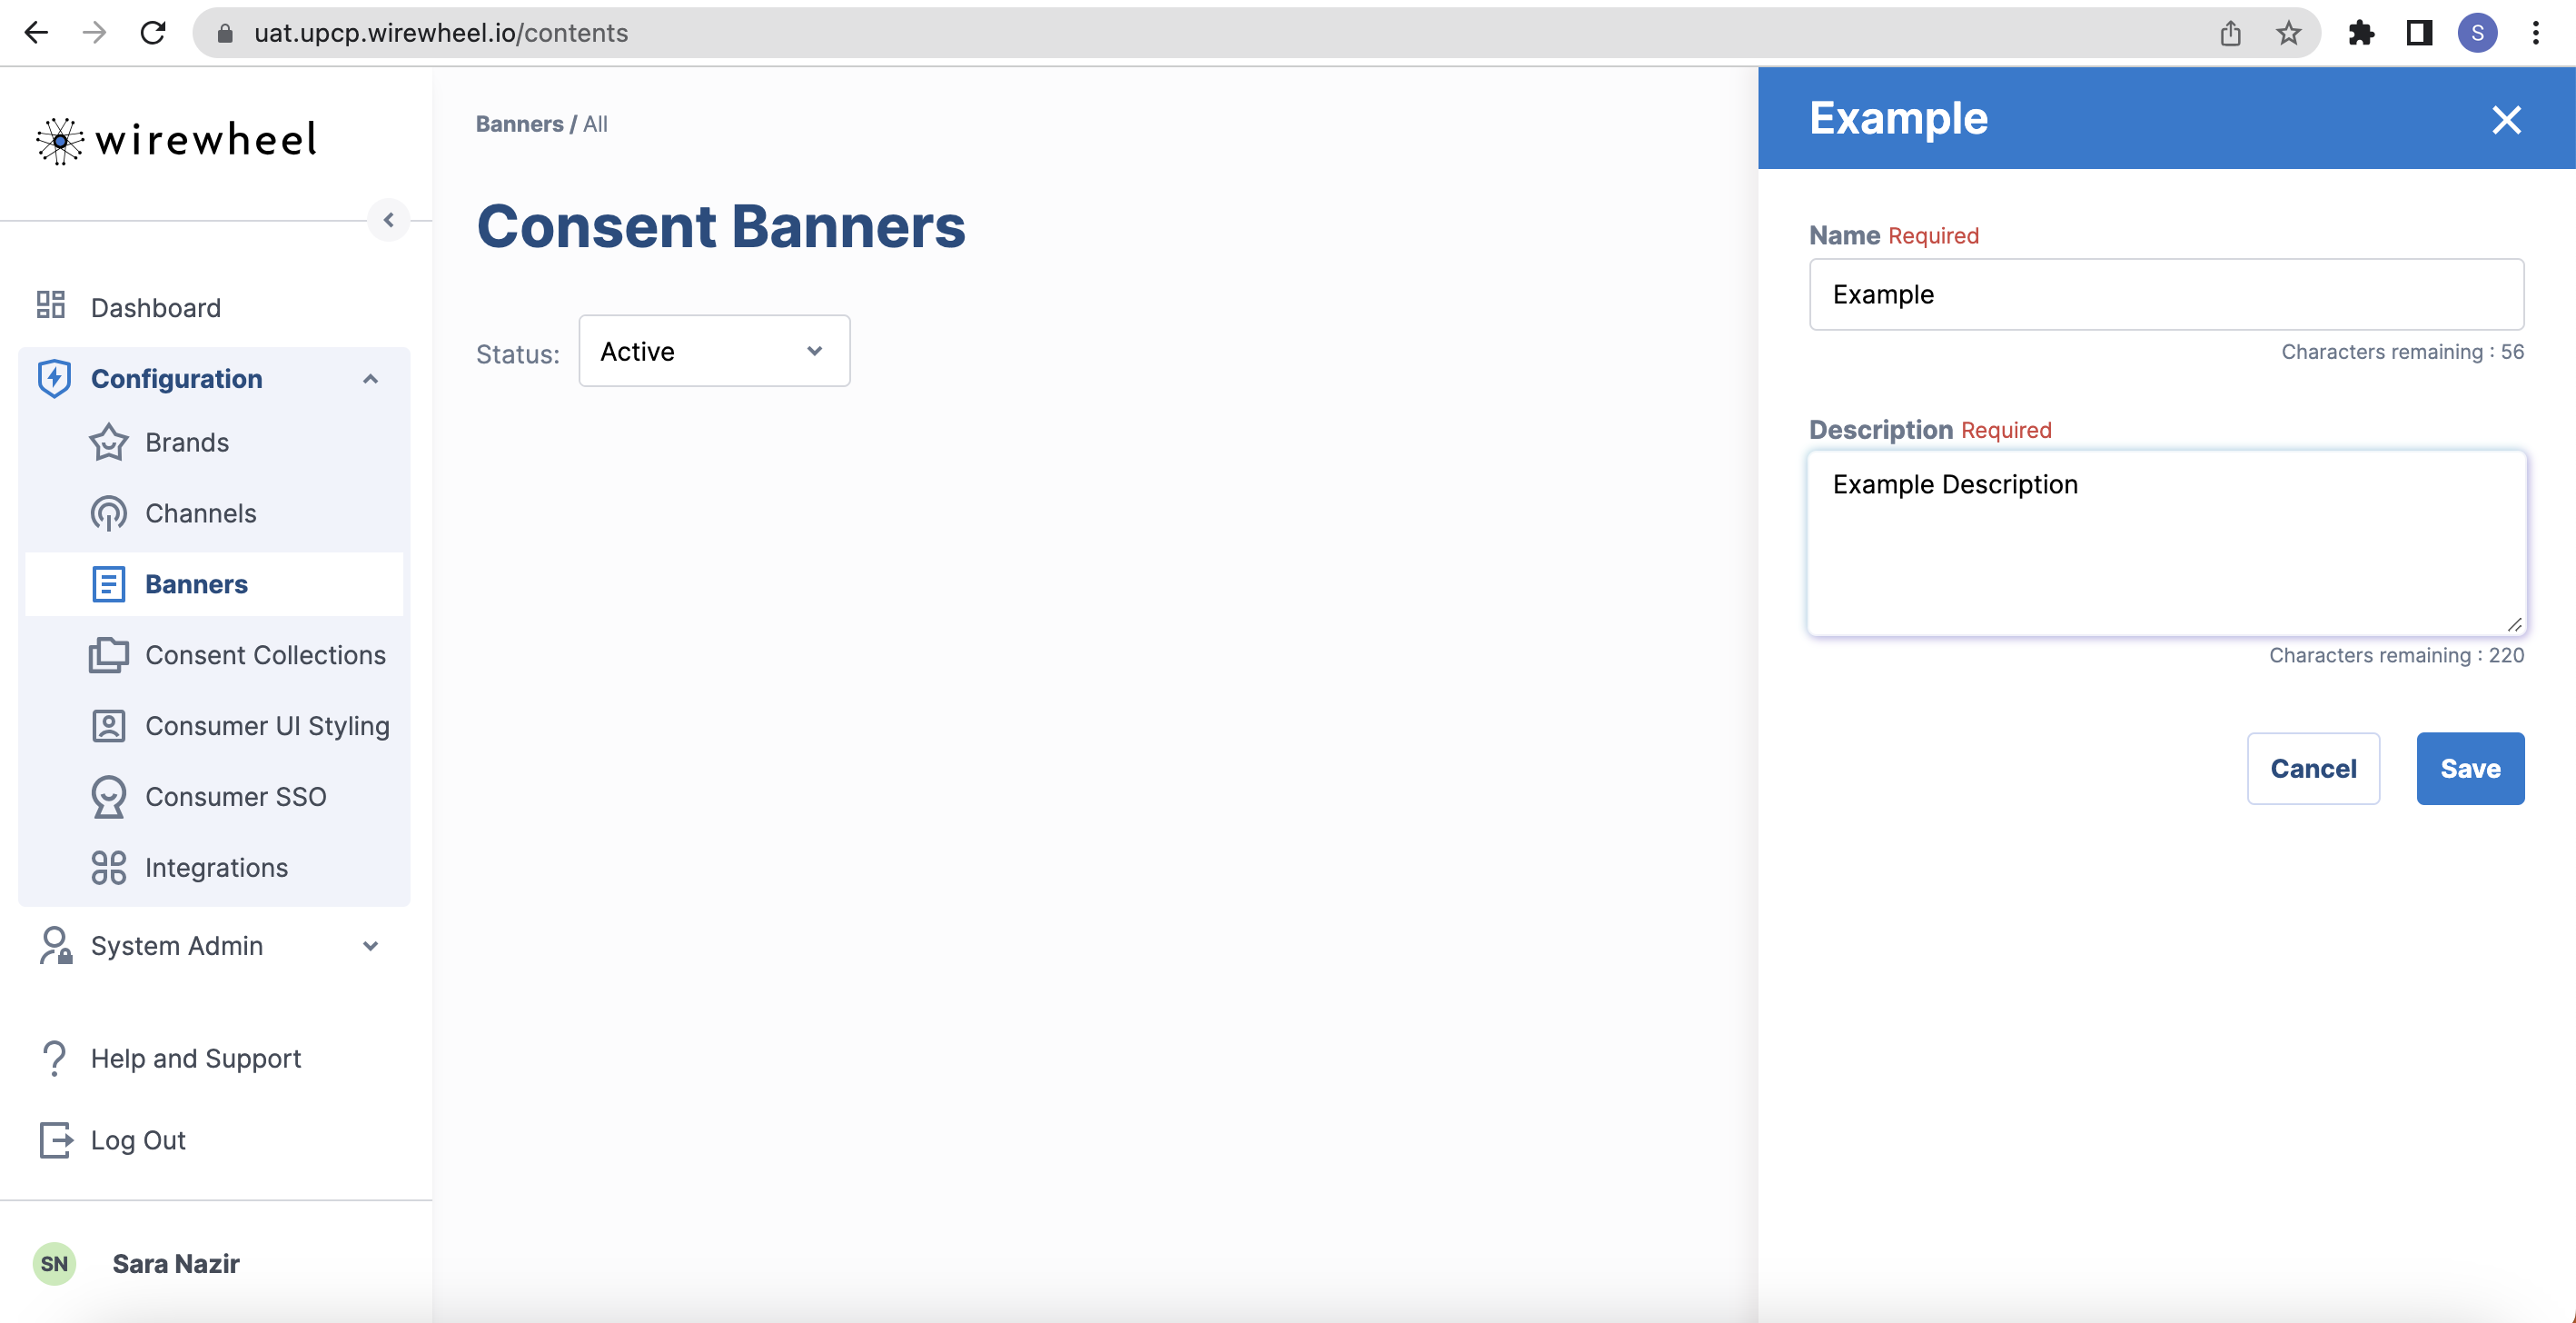2576x1323 pixels.
Task: Click the Banners document icon
Action: (x=108, y=584)
